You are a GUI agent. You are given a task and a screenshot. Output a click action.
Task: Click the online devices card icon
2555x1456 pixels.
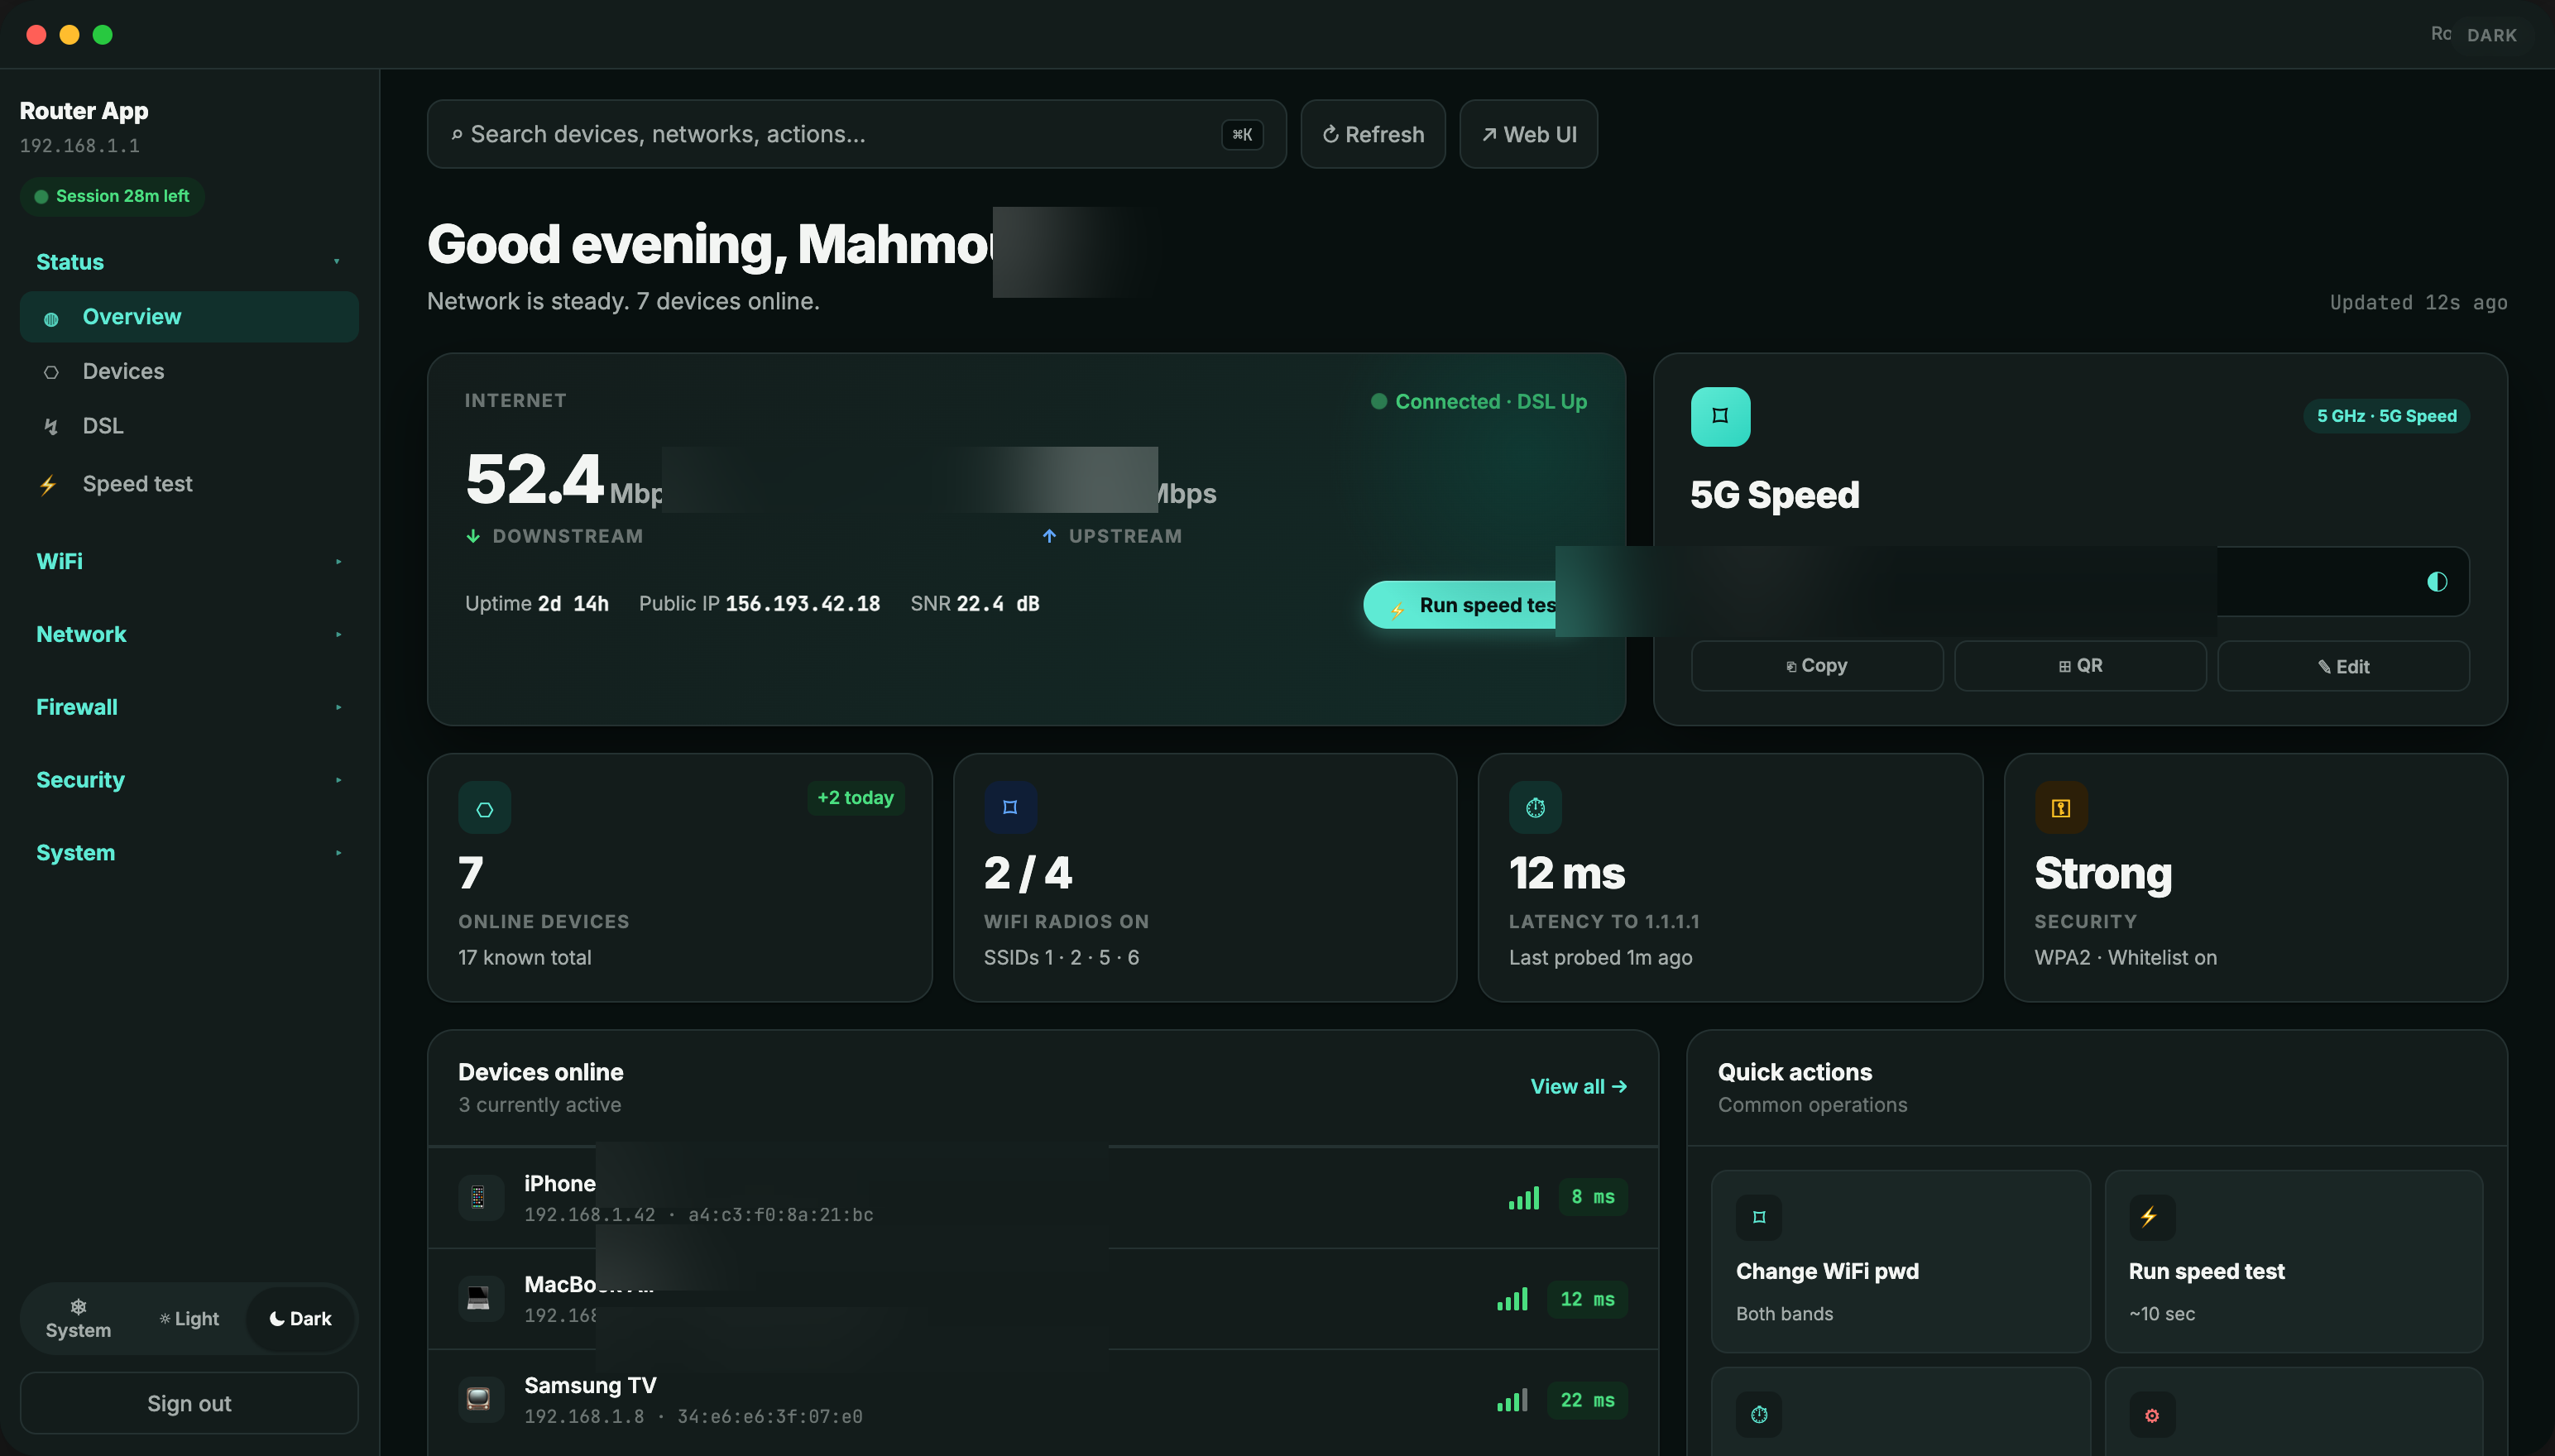tap(484, 808)
